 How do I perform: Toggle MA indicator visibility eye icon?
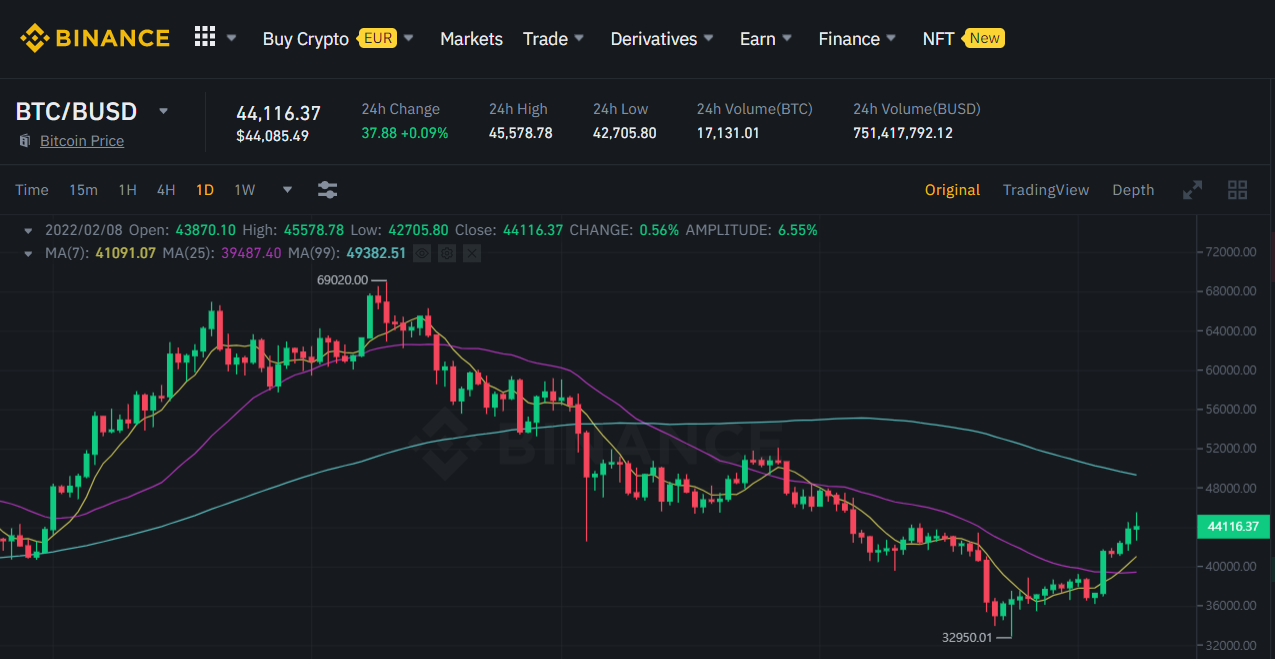click(x=422, y=254)
